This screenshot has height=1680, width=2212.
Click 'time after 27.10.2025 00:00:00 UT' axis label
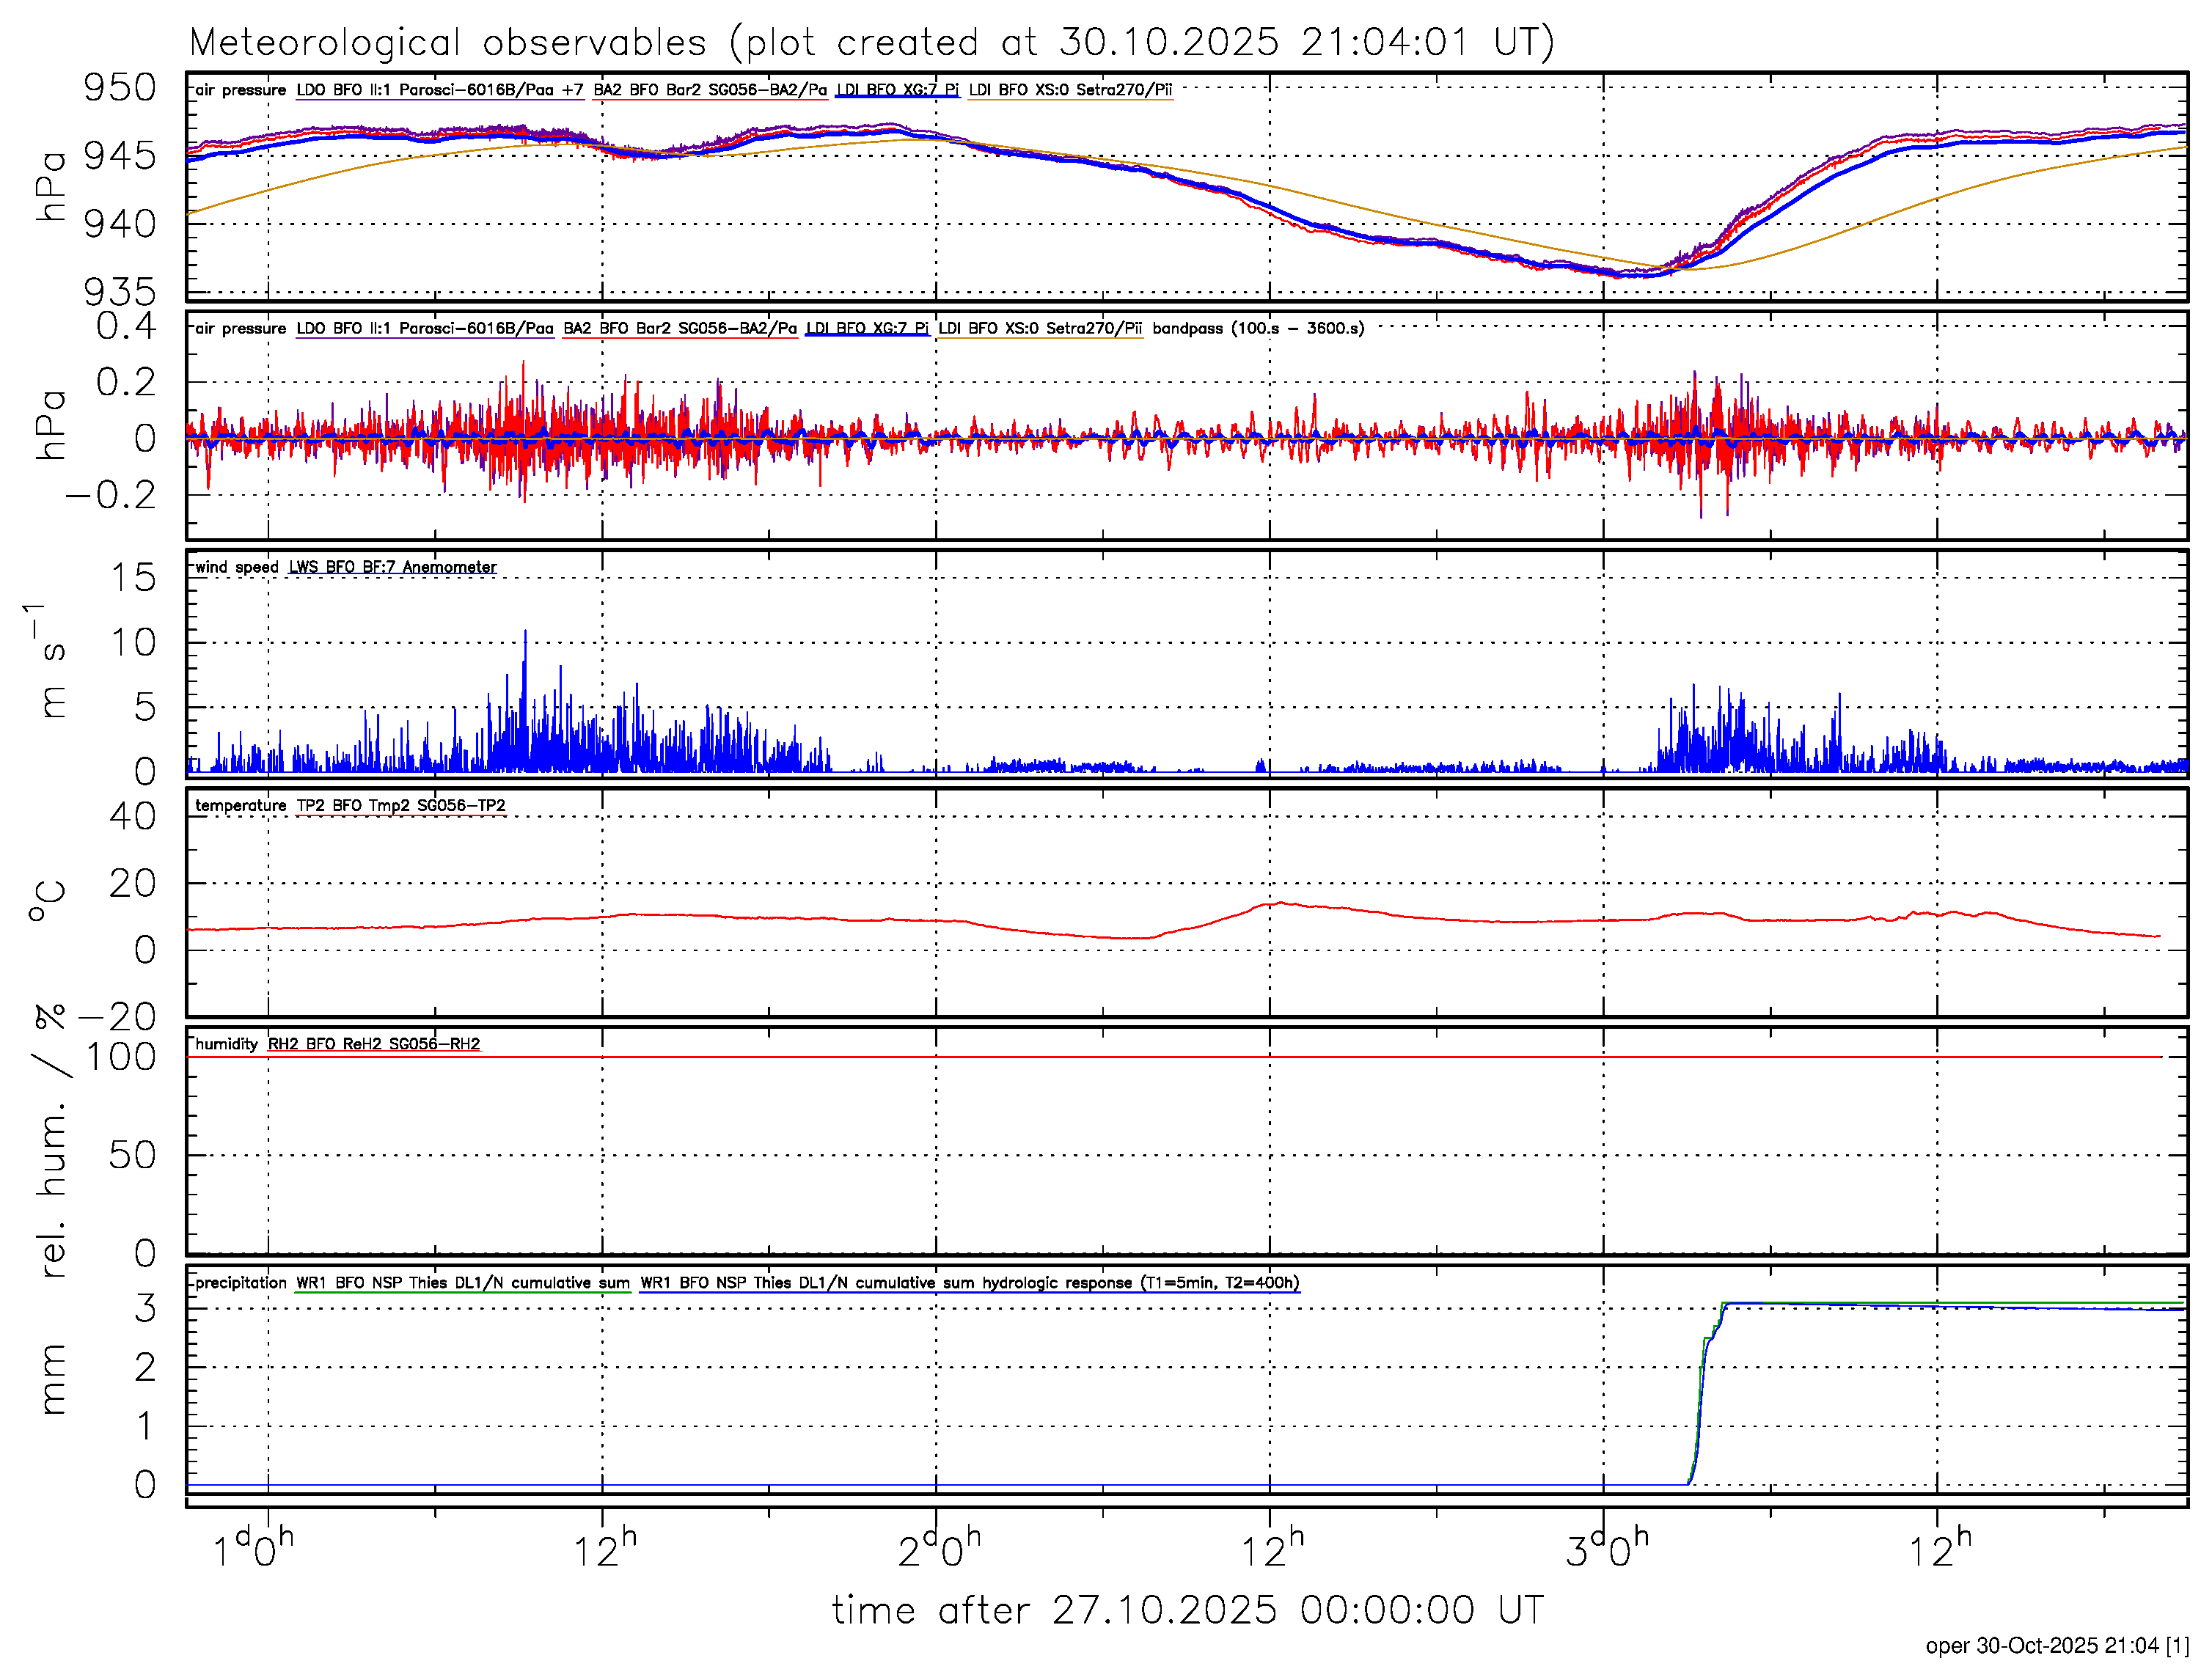(1187, 1611)
